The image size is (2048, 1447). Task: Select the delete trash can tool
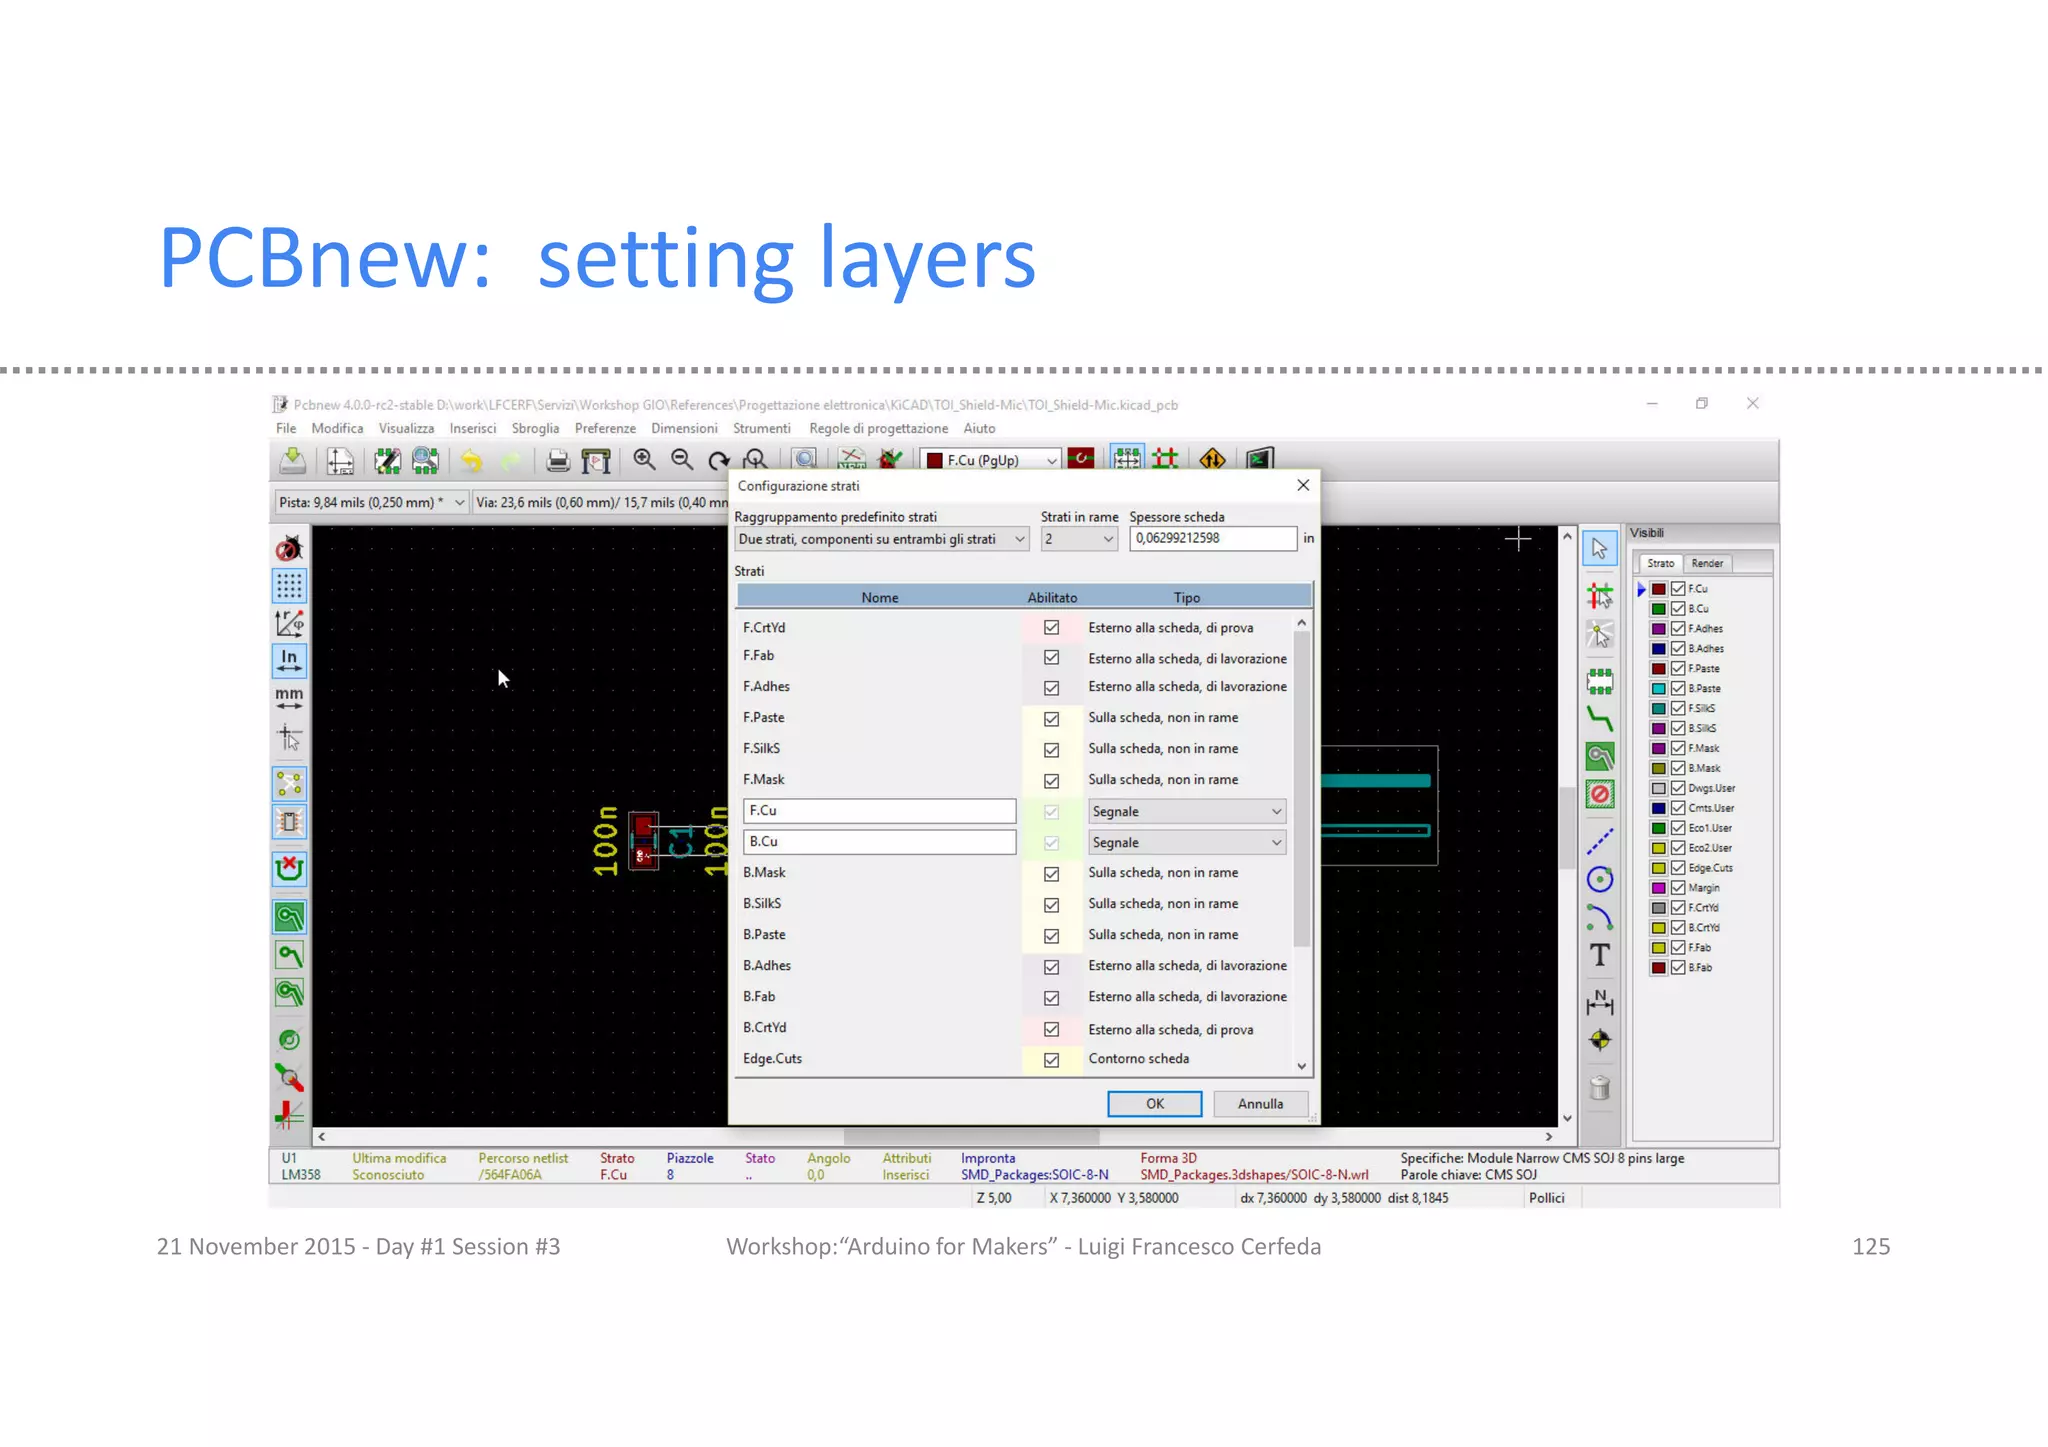pyautogui.click(x=1599, y=1087)
